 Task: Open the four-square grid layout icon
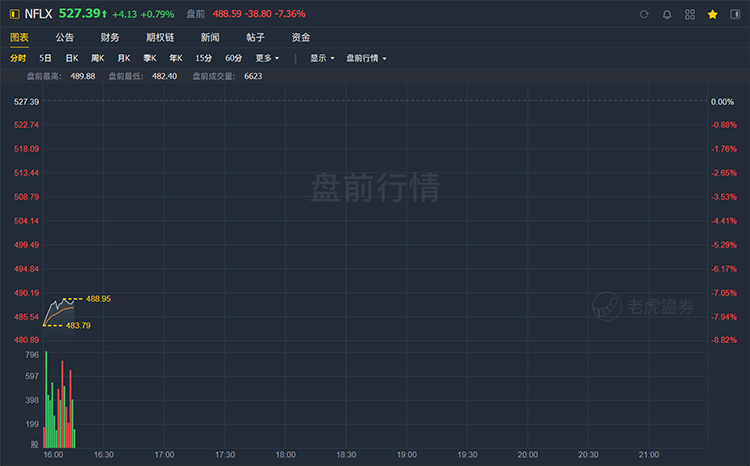click(x=690, y=14)
